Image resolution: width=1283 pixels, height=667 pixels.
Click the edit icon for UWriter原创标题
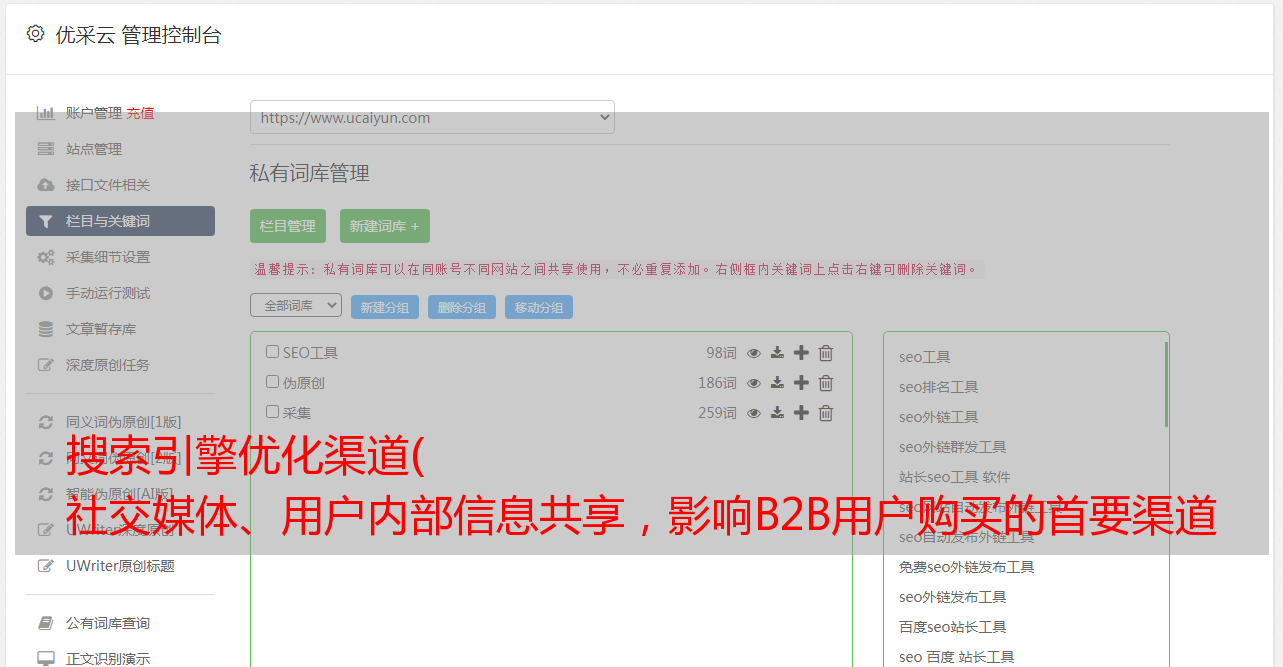tap(46, 566)
